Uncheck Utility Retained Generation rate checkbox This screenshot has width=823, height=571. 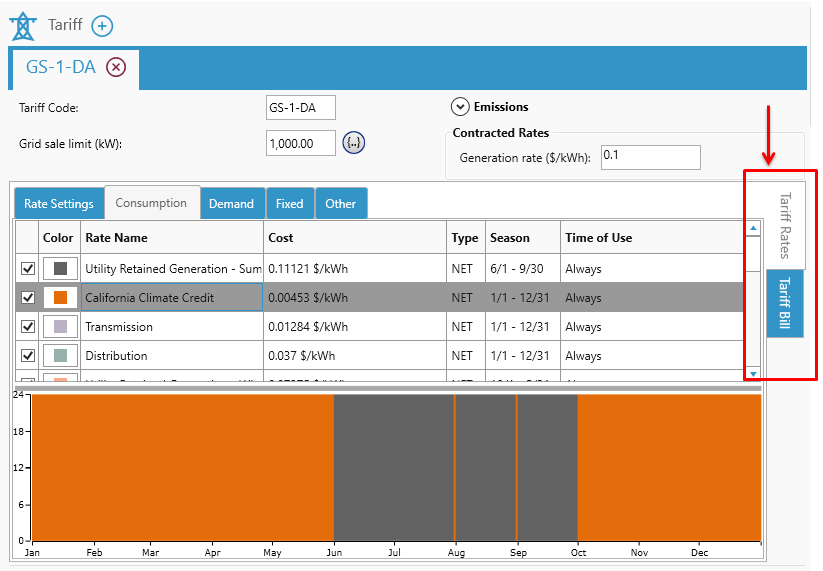pos(28,269)
